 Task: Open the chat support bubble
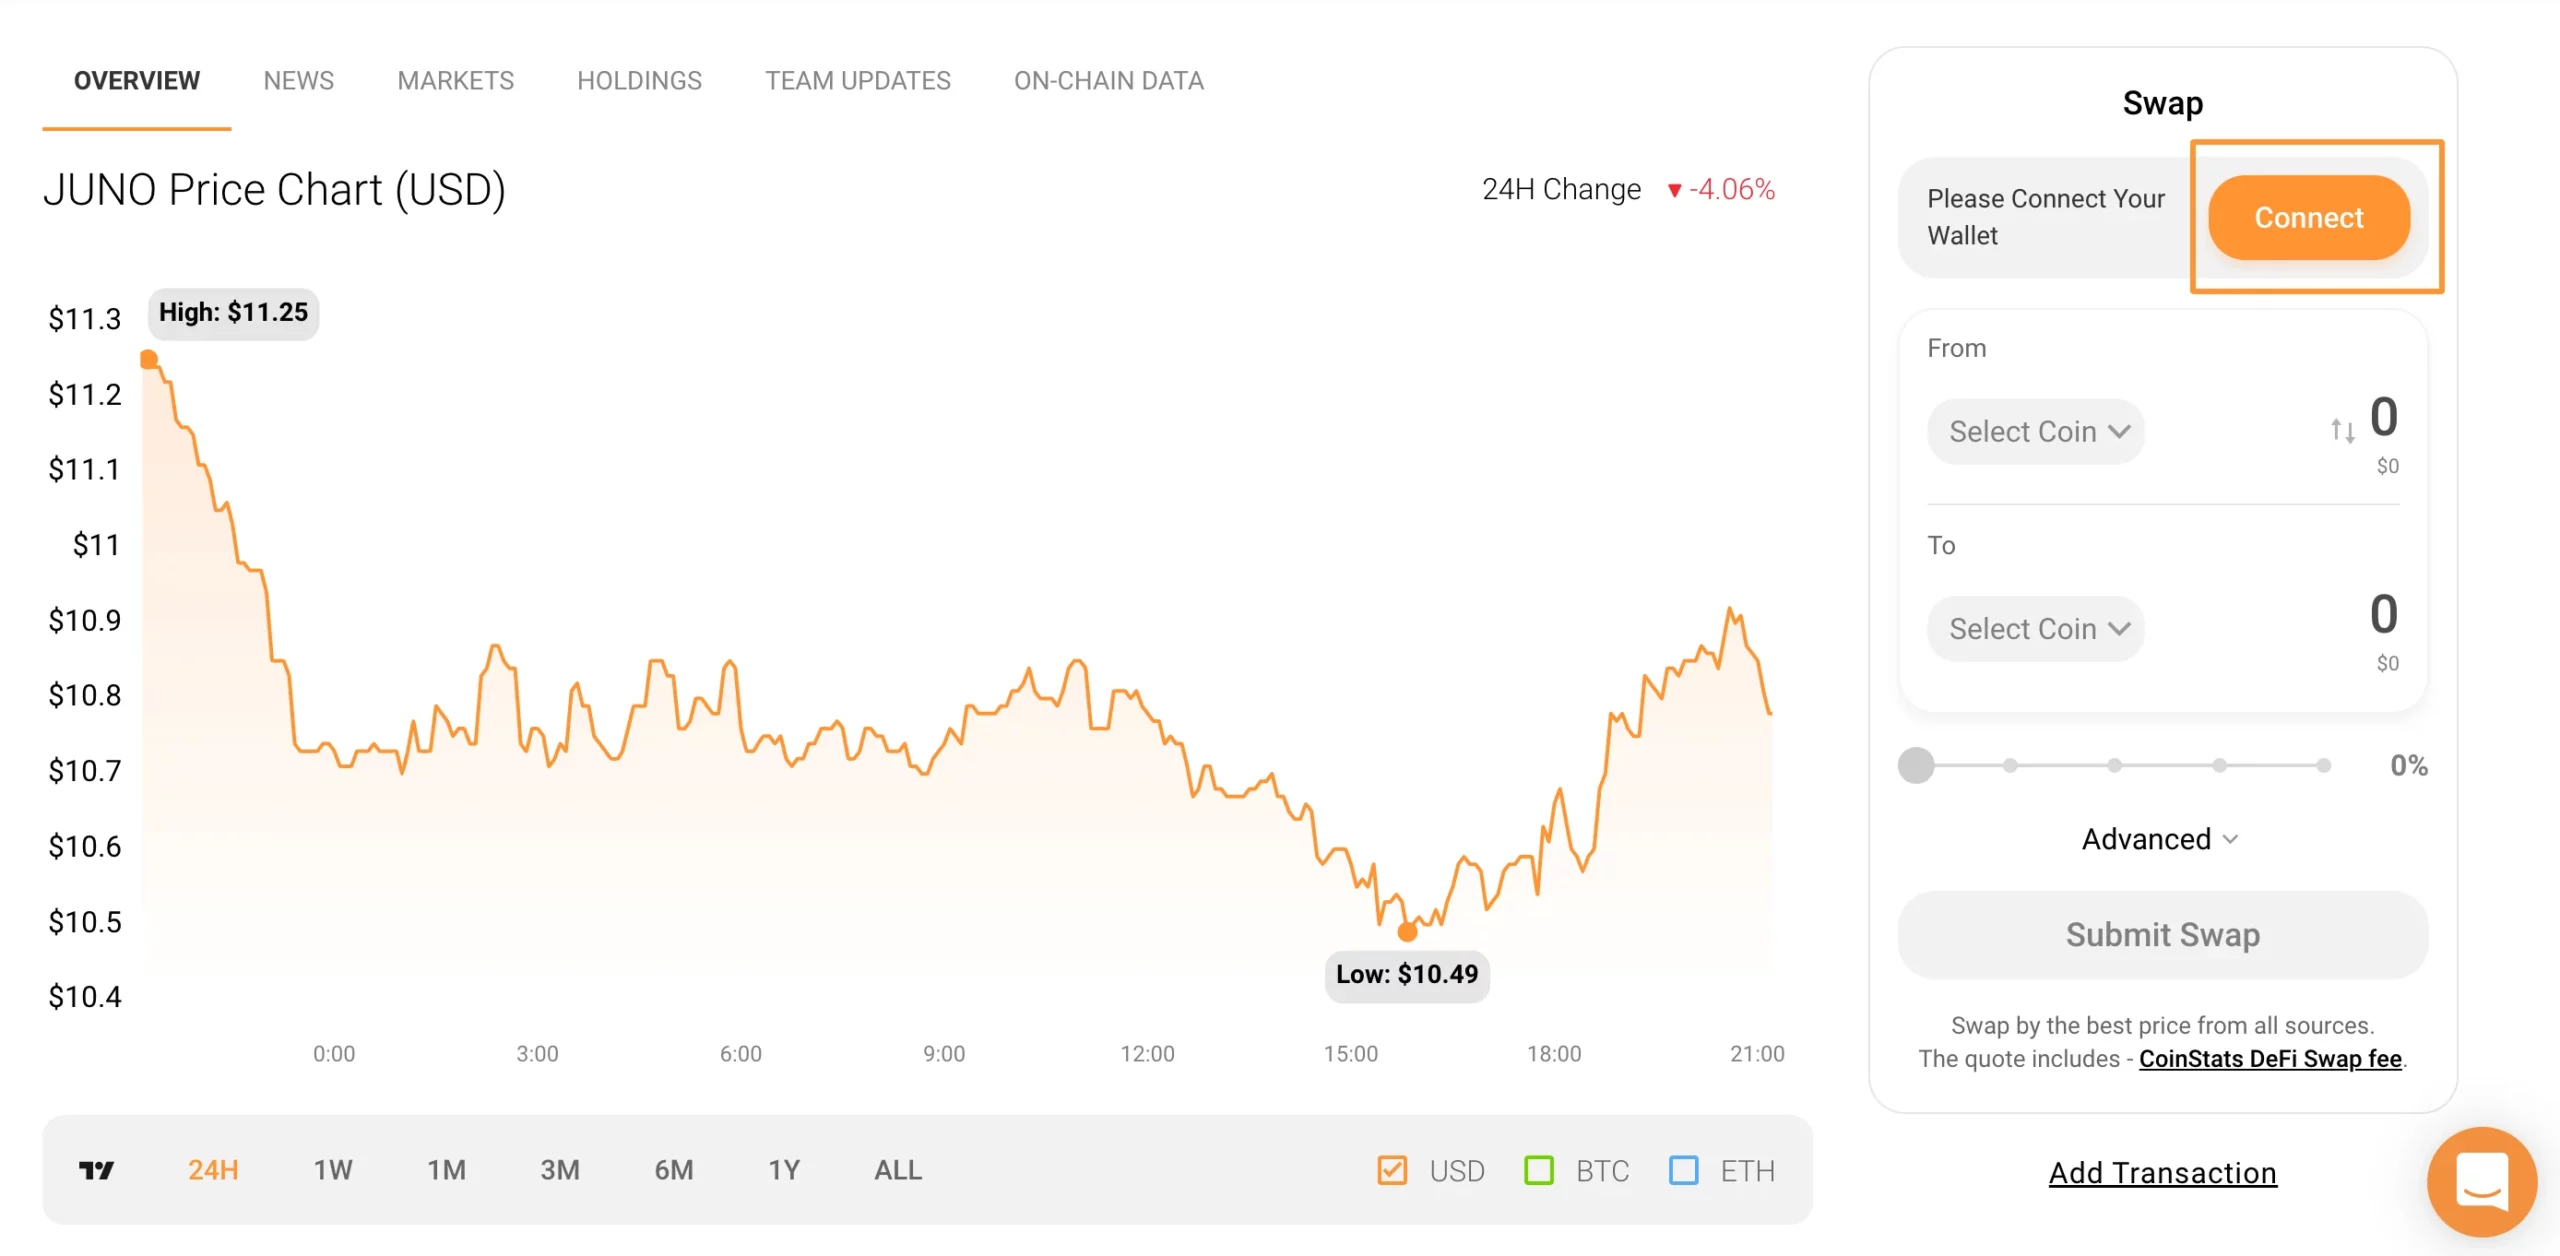coord(2482,1181)
